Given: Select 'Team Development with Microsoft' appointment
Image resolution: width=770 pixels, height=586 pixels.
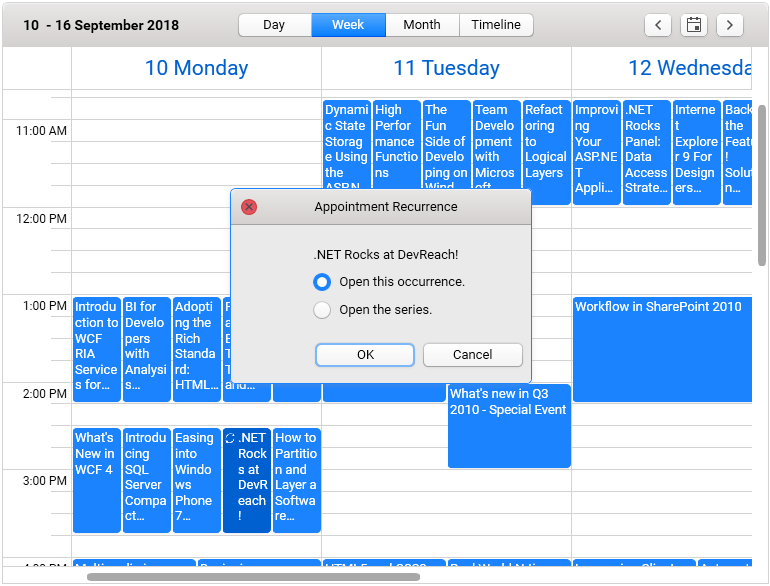Looking at the screenshot, I should [x=497, y=144].
